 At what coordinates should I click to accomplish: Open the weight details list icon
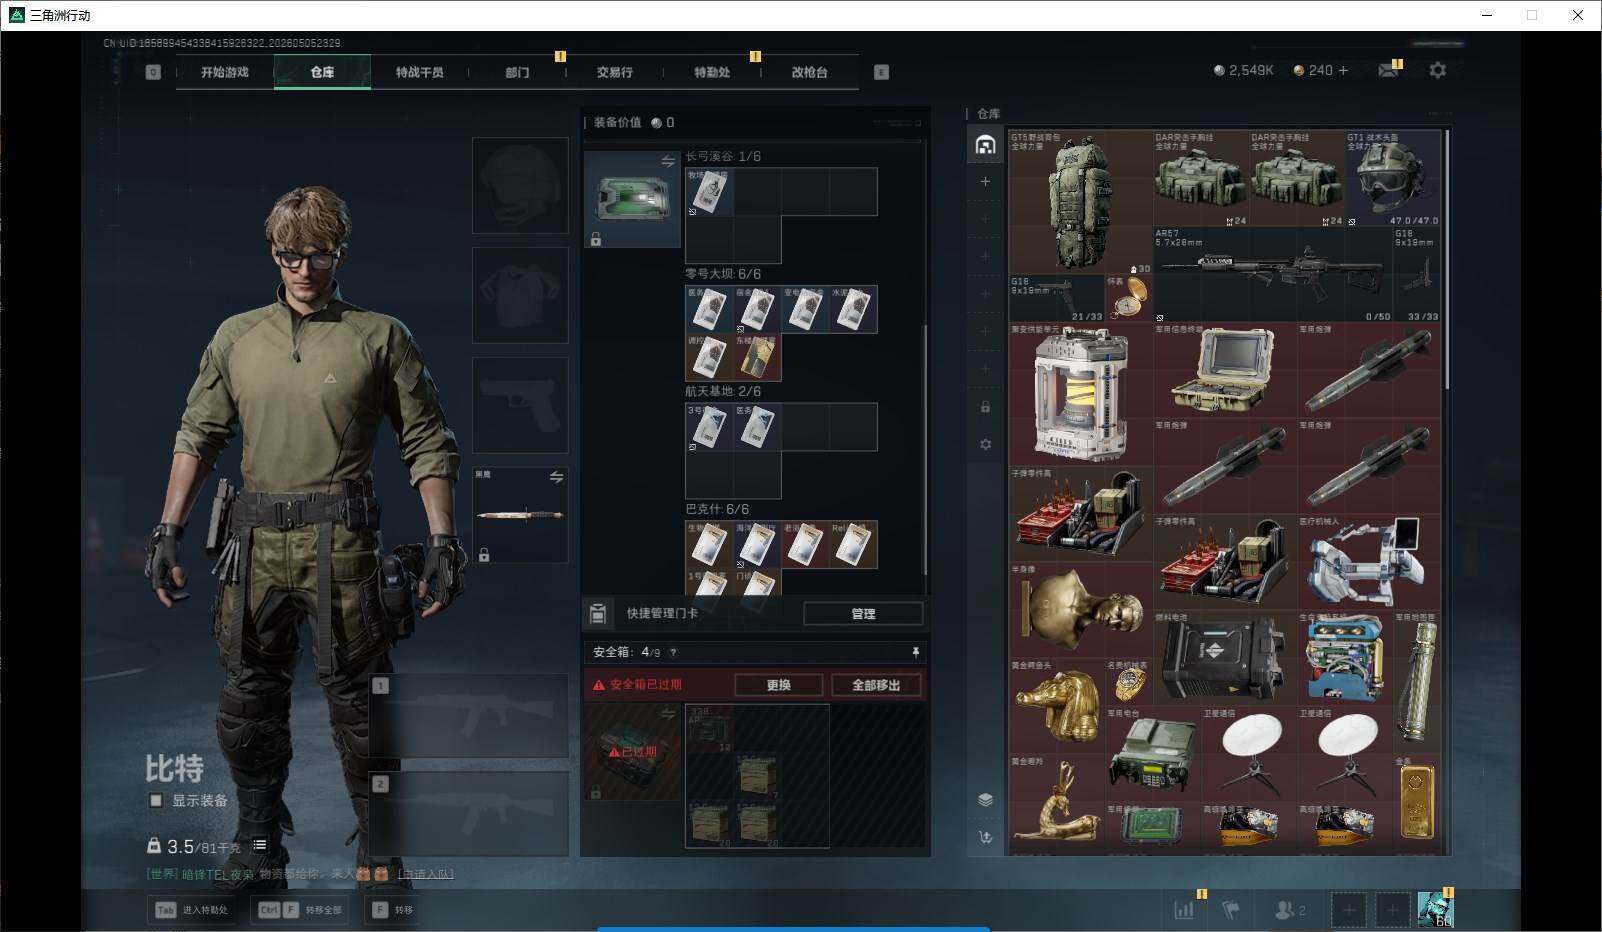coord(259,846)
